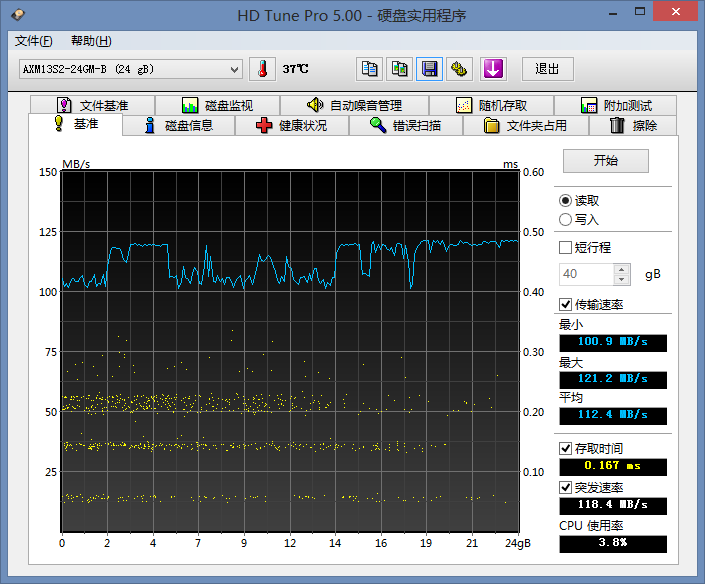This screenshot has width=705, height=584.
Task: Save screenshot with floppy disk icon
Action: click(429, 69)
